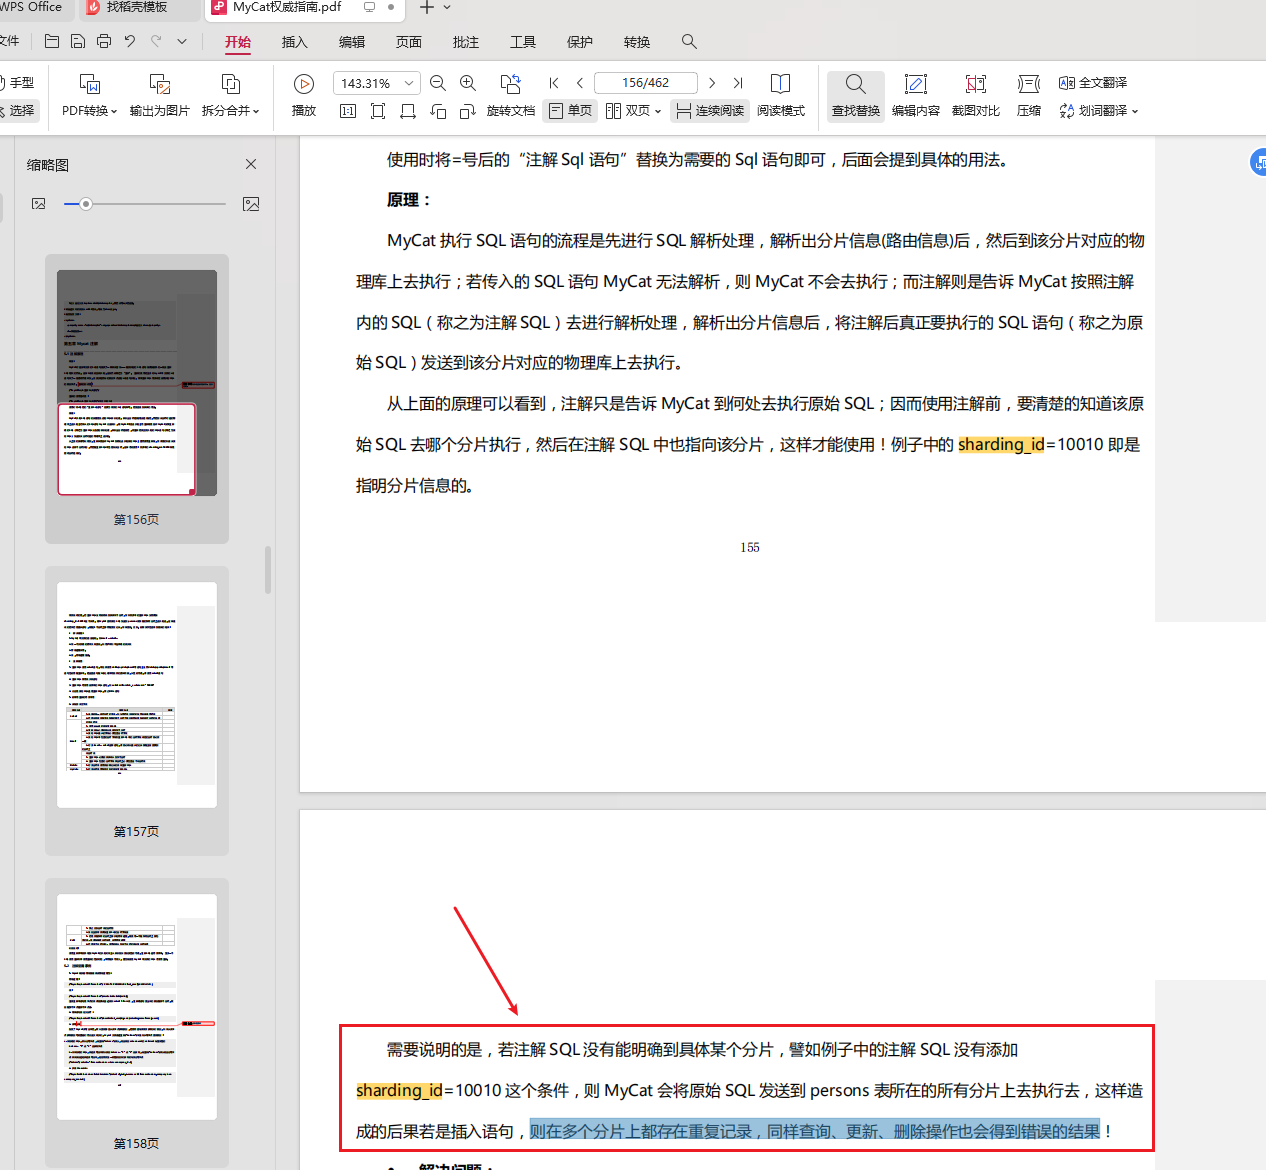Select the page 157 thumbnail

pos(136,693)
